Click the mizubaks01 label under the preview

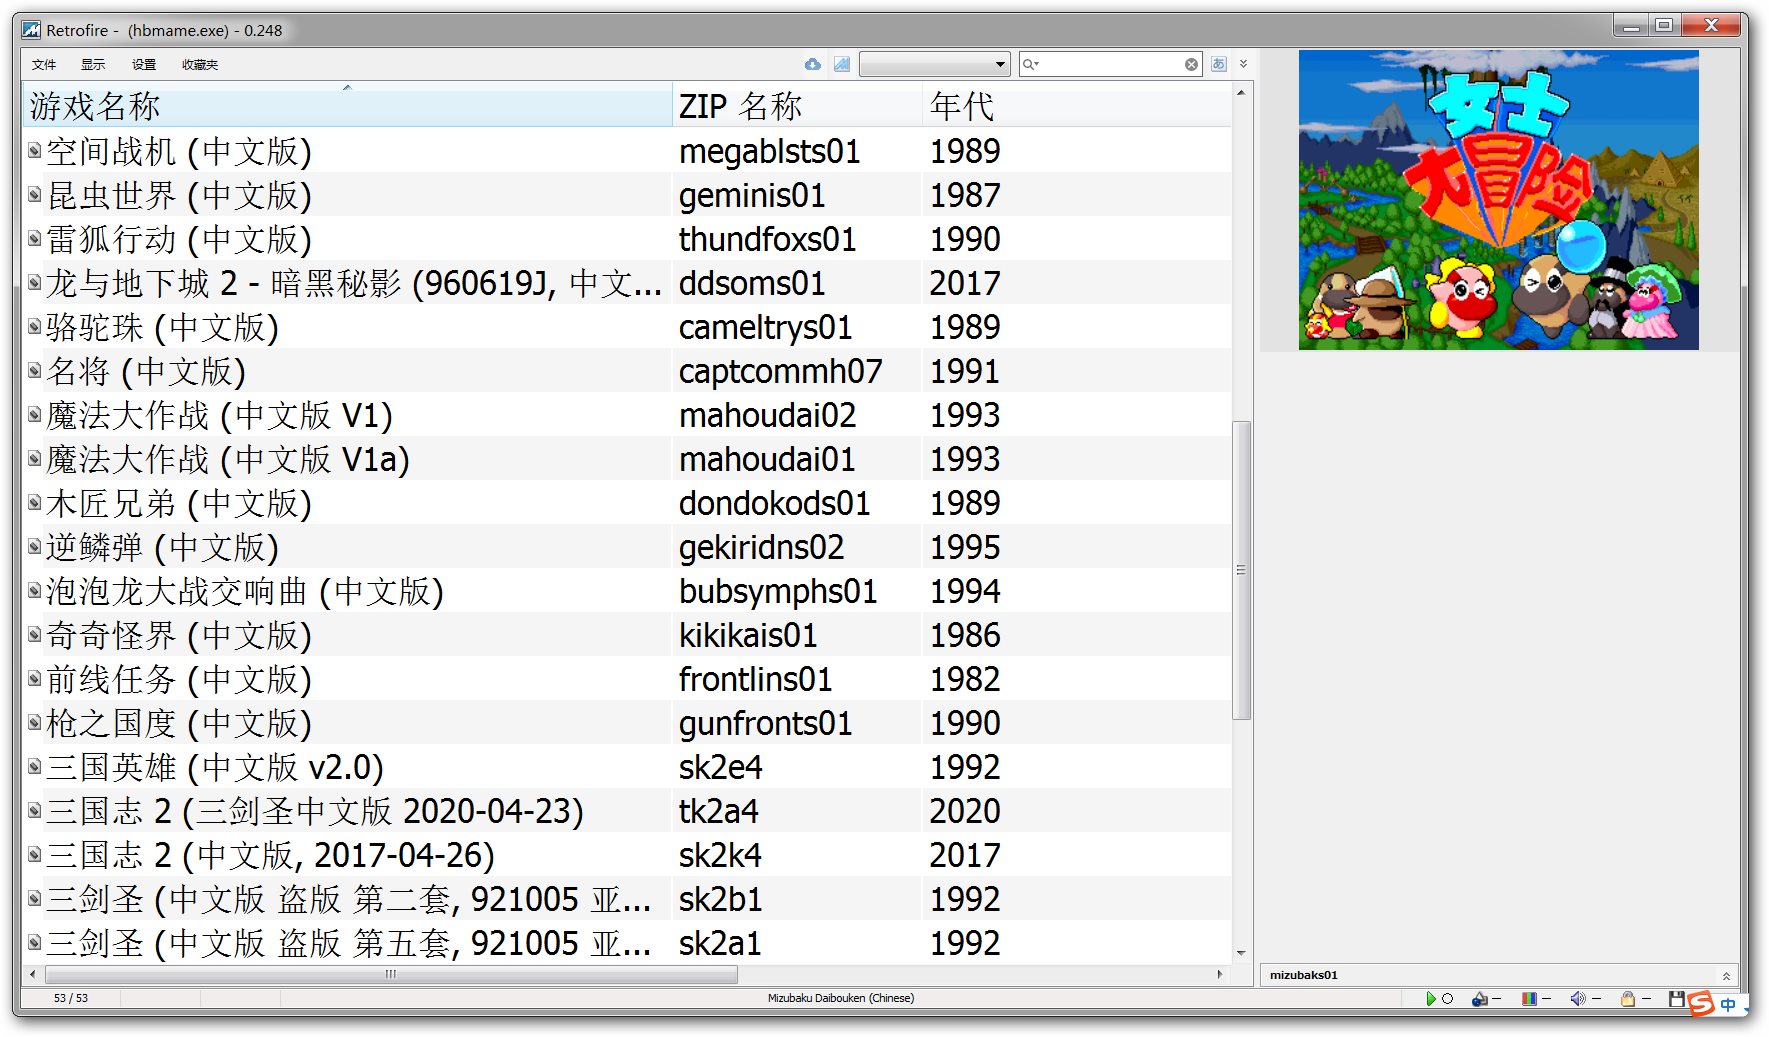tap(1304, 975)
